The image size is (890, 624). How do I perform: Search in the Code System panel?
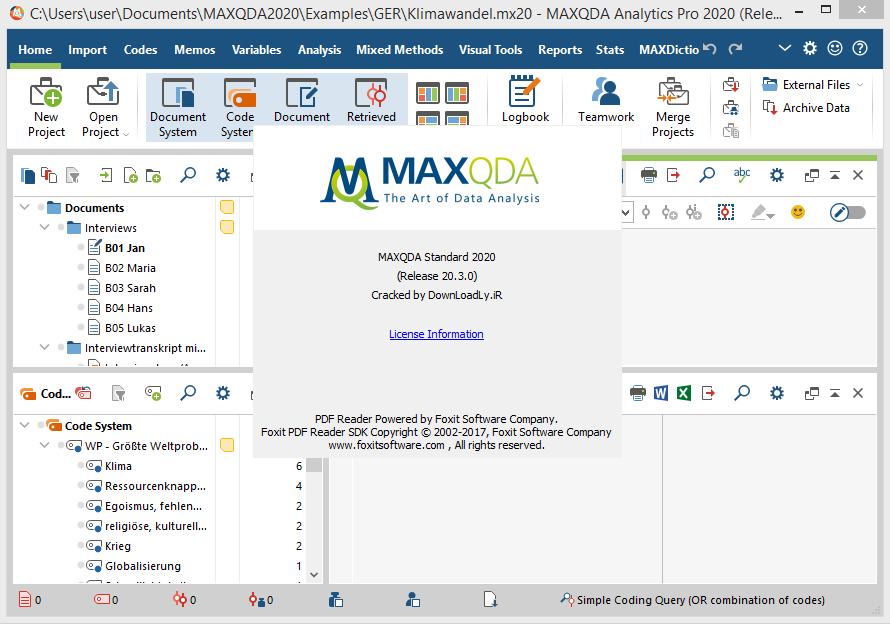point(188,393)
